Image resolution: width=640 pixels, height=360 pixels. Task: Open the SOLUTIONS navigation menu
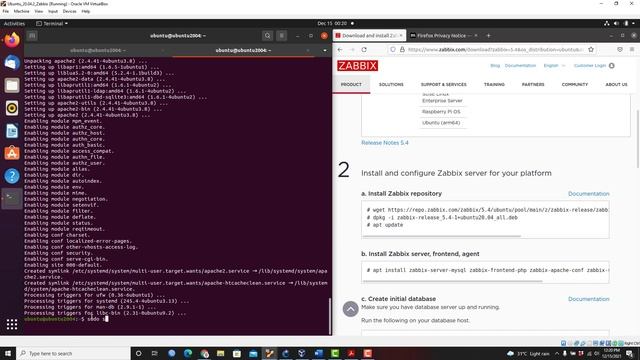[391, 84]
